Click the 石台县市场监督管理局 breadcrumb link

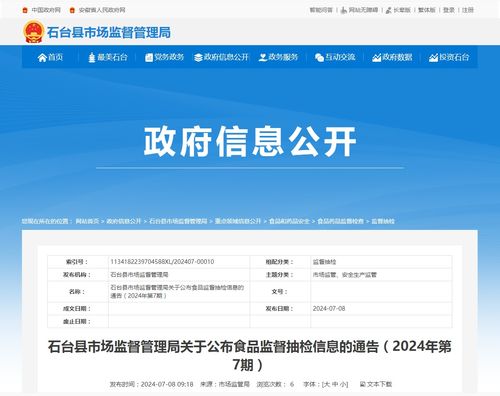pos(178,221)
